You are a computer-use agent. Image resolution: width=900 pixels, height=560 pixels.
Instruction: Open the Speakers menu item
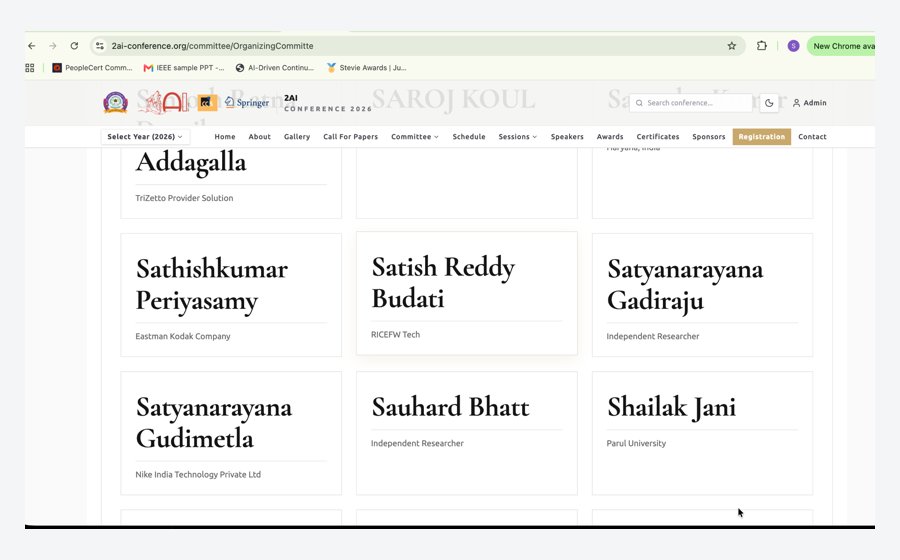tap(567, 137)
